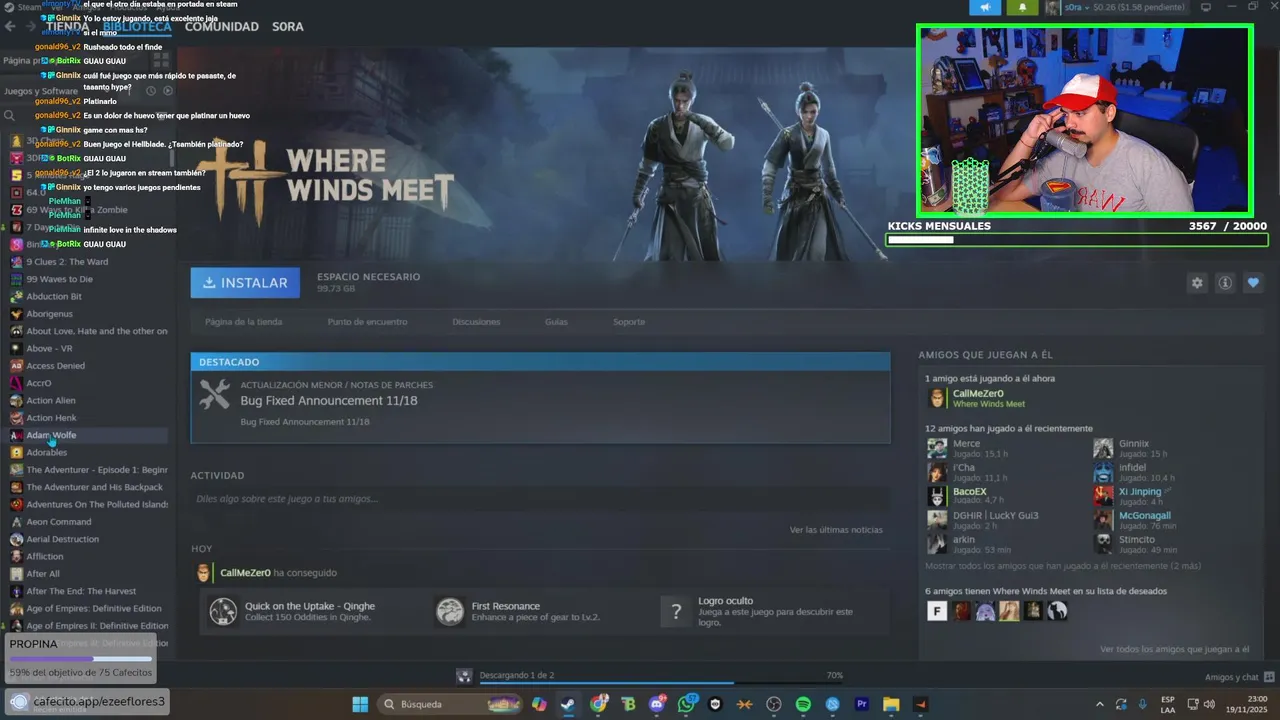
Task: Open ESP LAA language indicator
Action: [x=1168, y=704]
